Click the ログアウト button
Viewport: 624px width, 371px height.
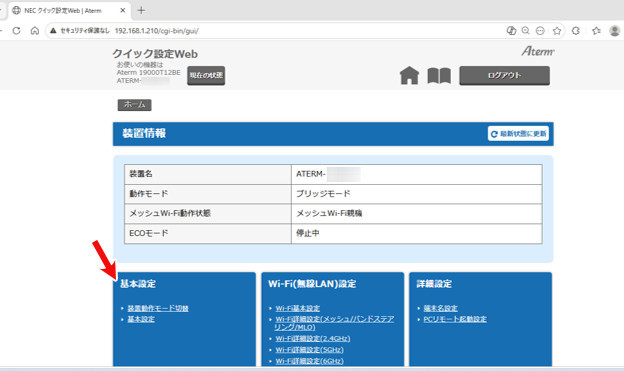click(x=505, y=76)
